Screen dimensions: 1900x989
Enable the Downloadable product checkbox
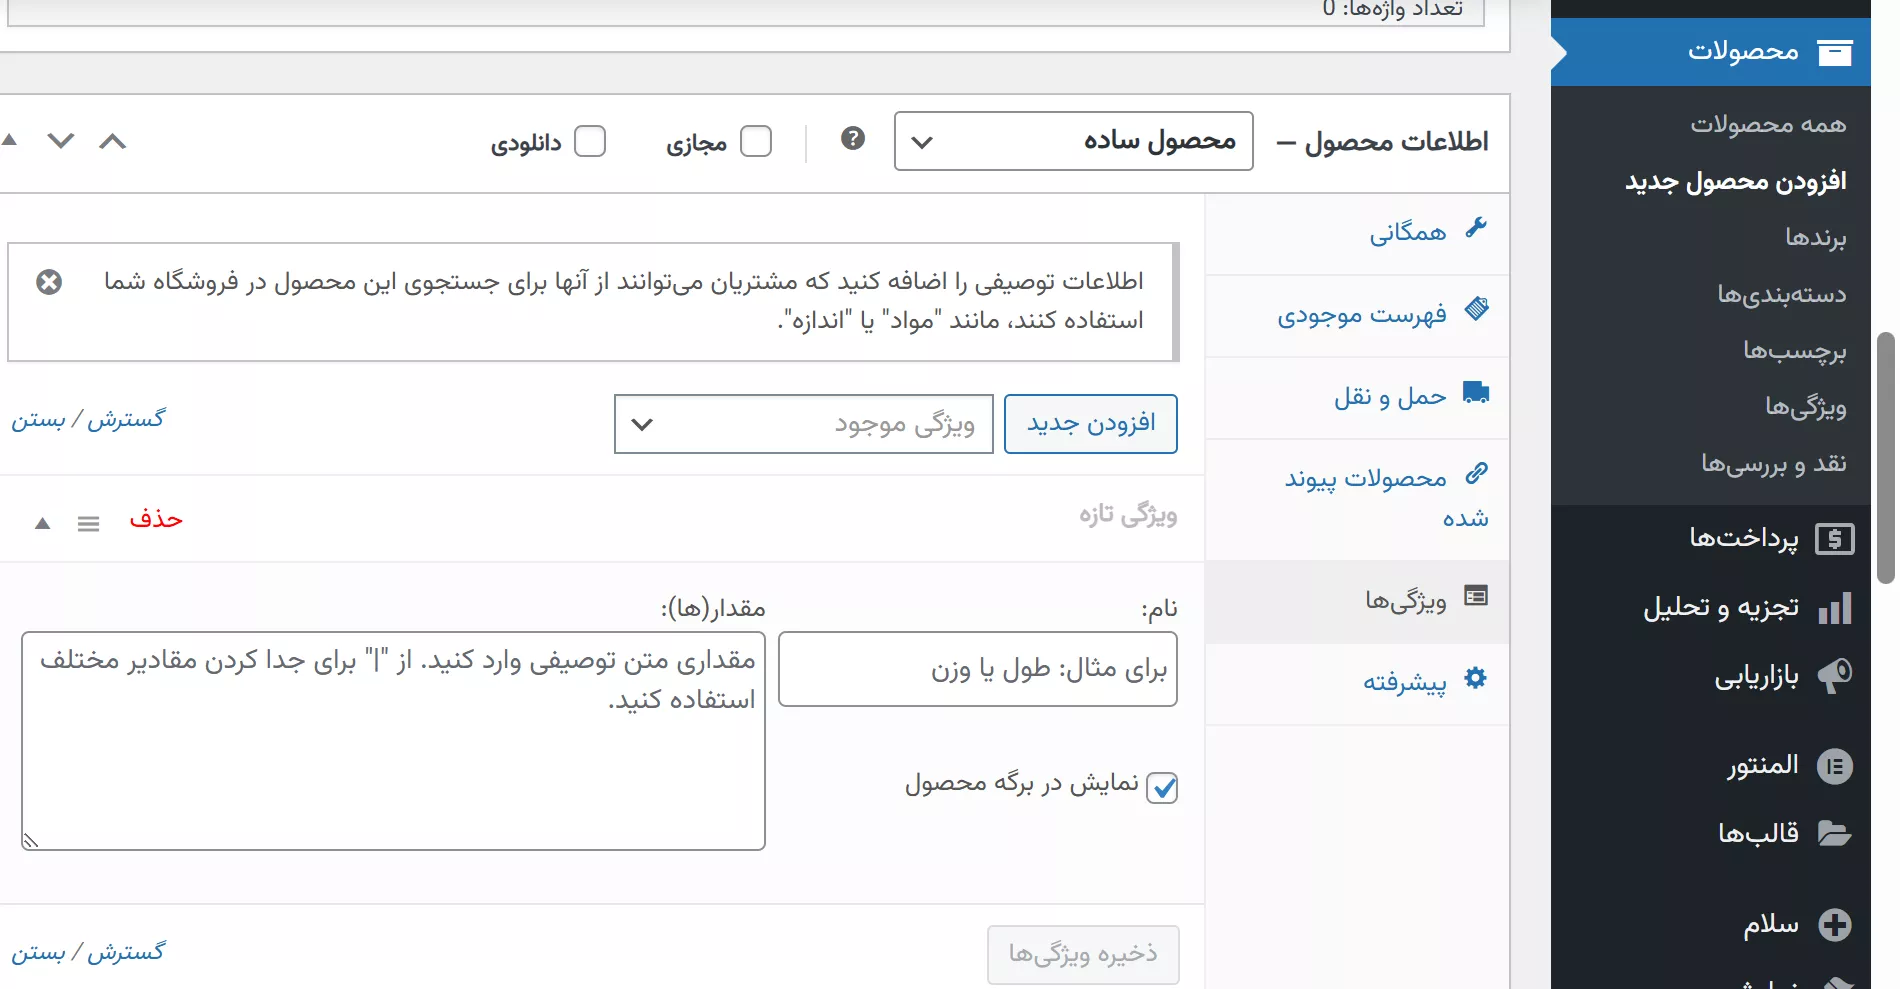pyautogui.click(x=590, y=141)
